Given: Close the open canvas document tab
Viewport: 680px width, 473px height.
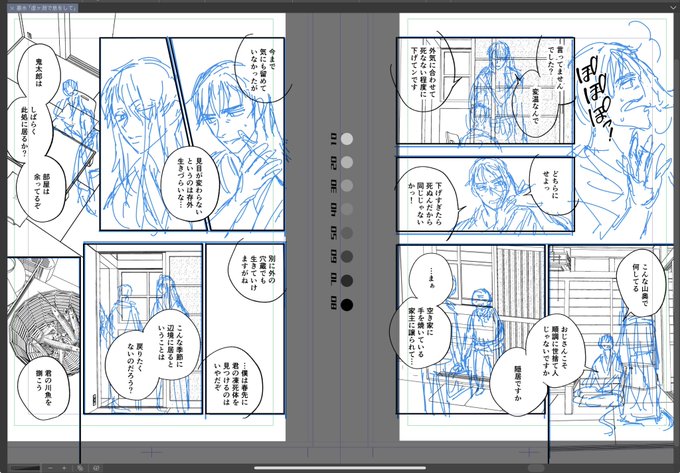Looking at the screenshot, I should click(12, 8).
